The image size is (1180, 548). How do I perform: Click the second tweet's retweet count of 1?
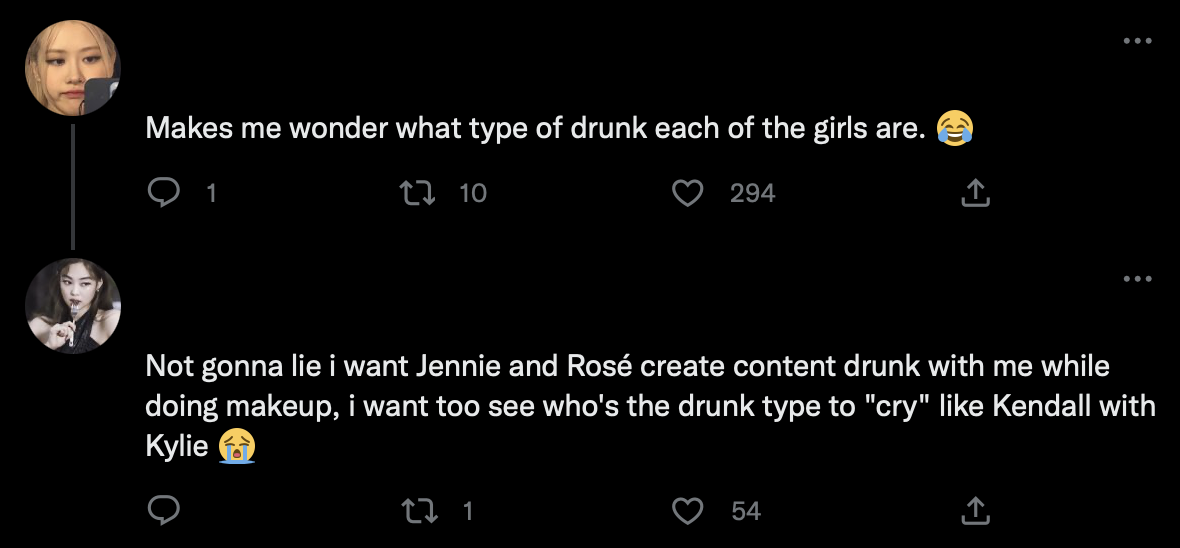(x=467, y=511)
